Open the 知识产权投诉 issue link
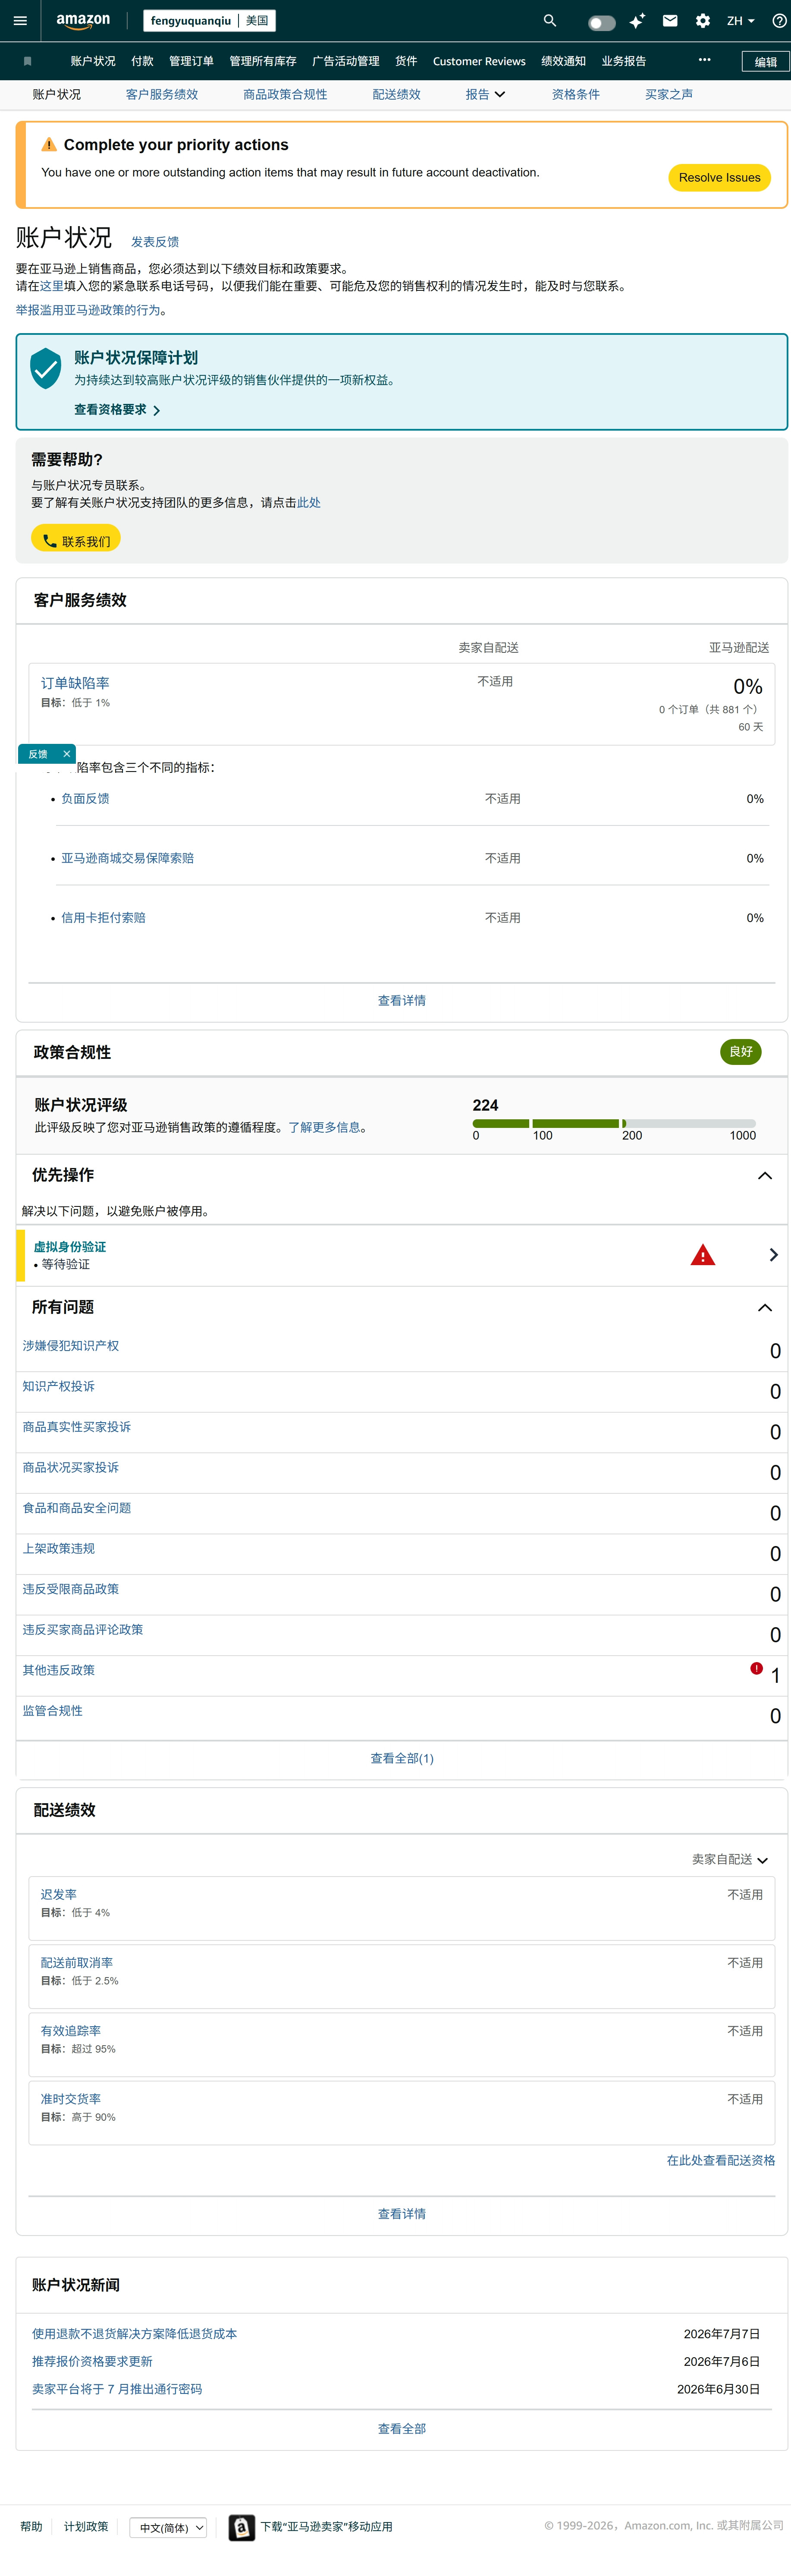The width and height of the screenshot is (791, 2576). (59, 1386)
